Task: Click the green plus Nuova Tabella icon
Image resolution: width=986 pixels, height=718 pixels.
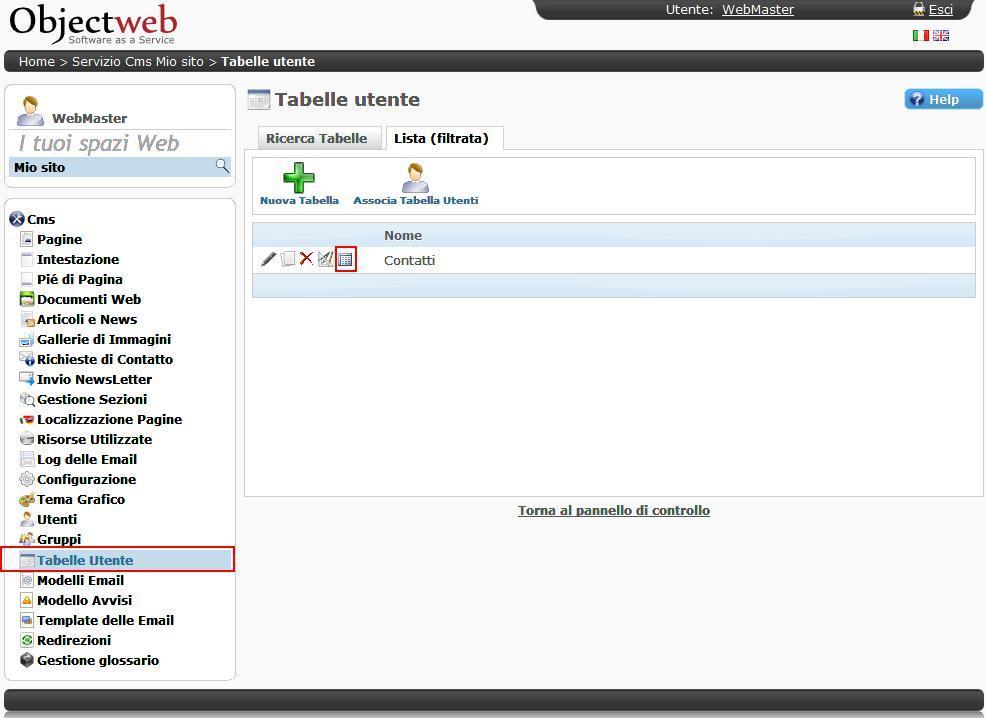Action: (x=298, y=179)
